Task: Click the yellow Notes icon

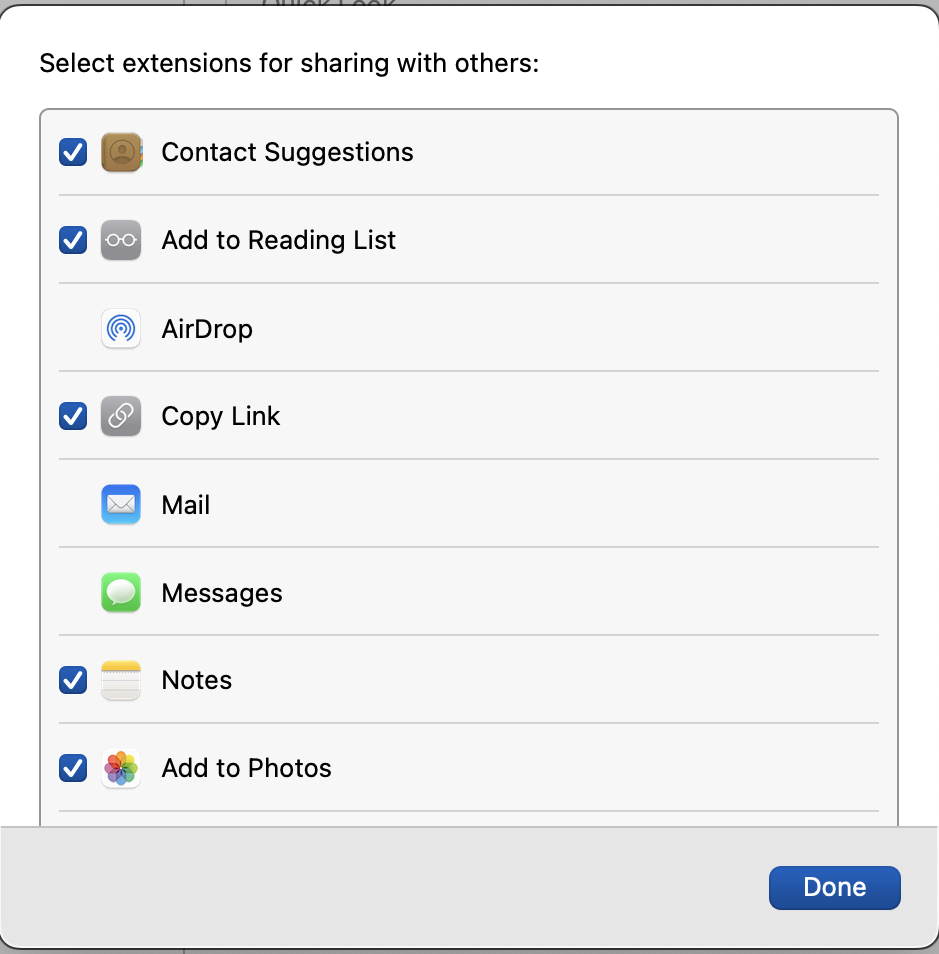Action: (121, 680)
